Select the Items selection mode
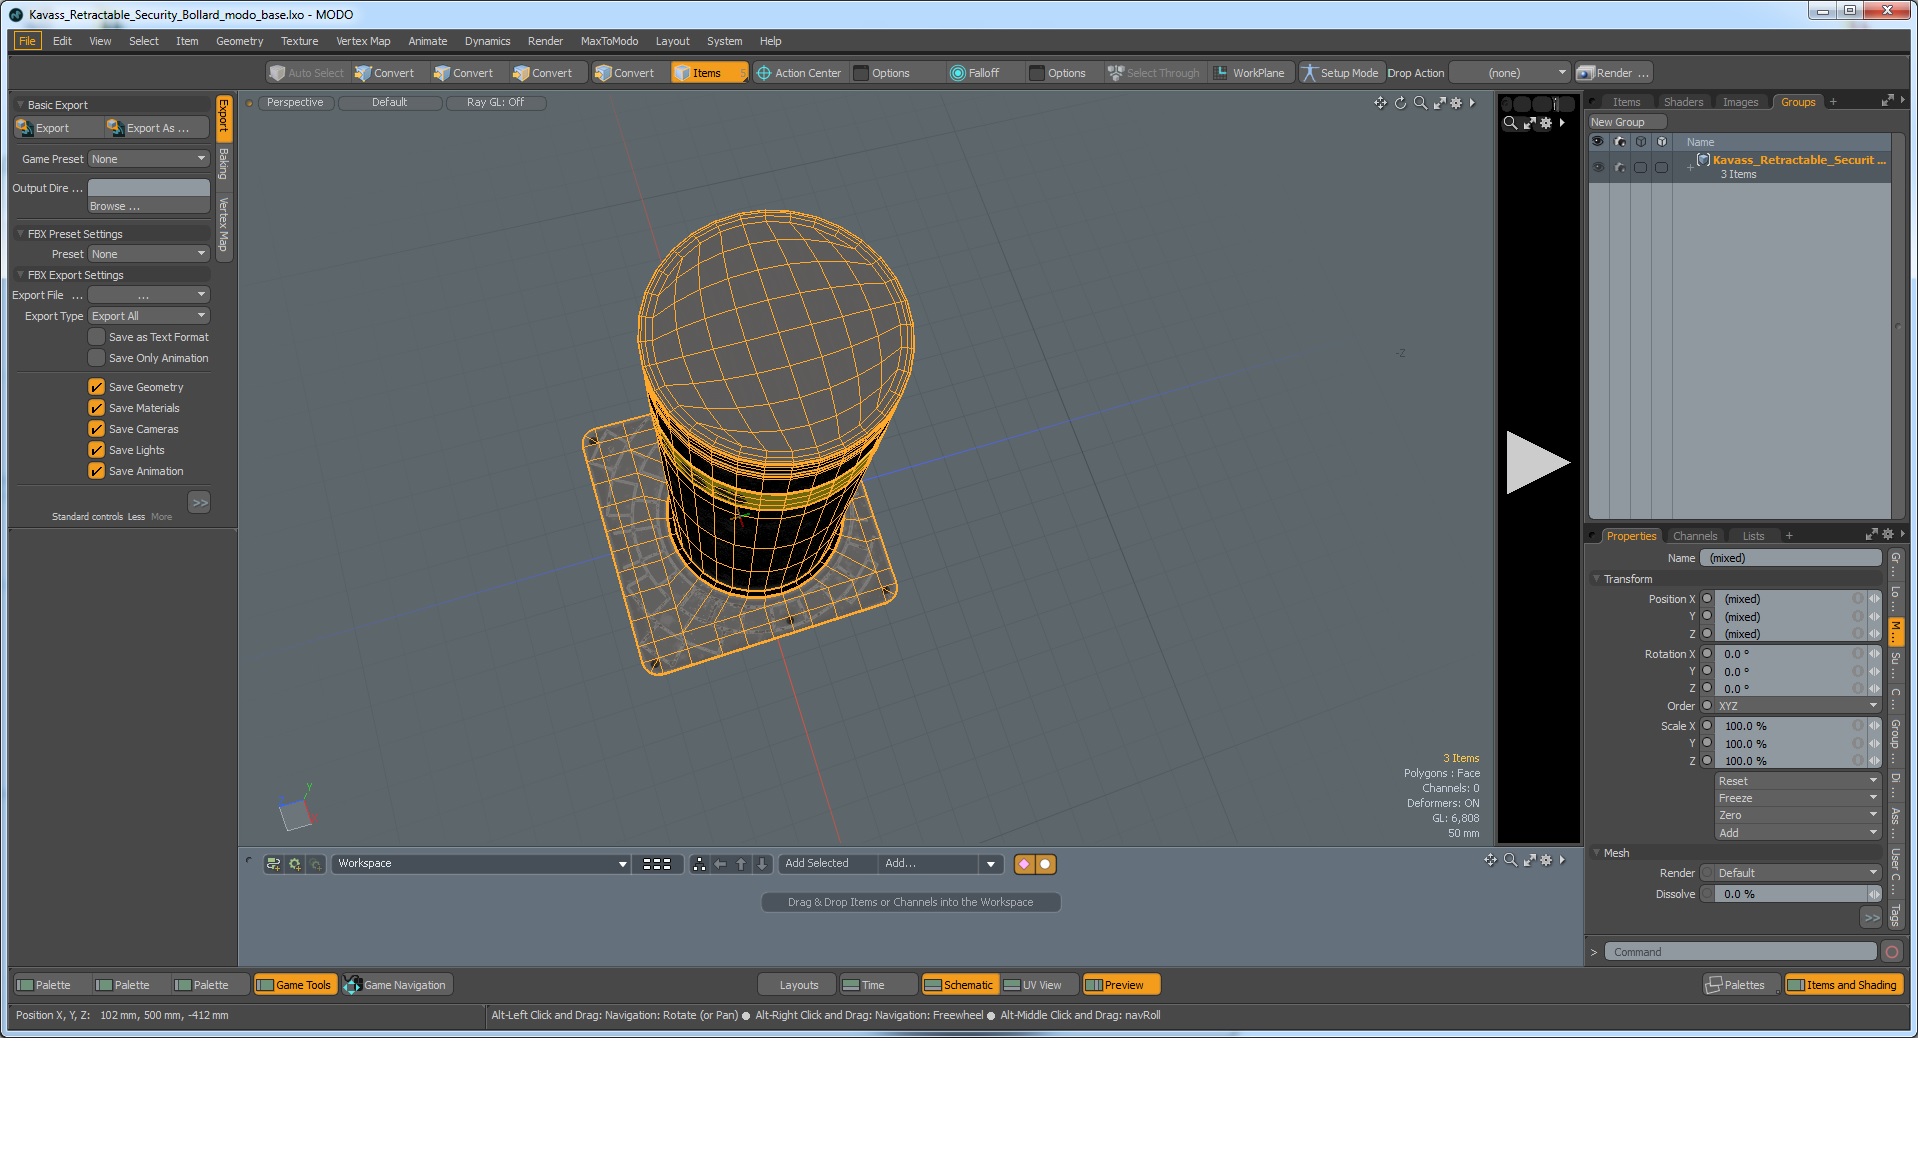 click(x=708, y=73)
